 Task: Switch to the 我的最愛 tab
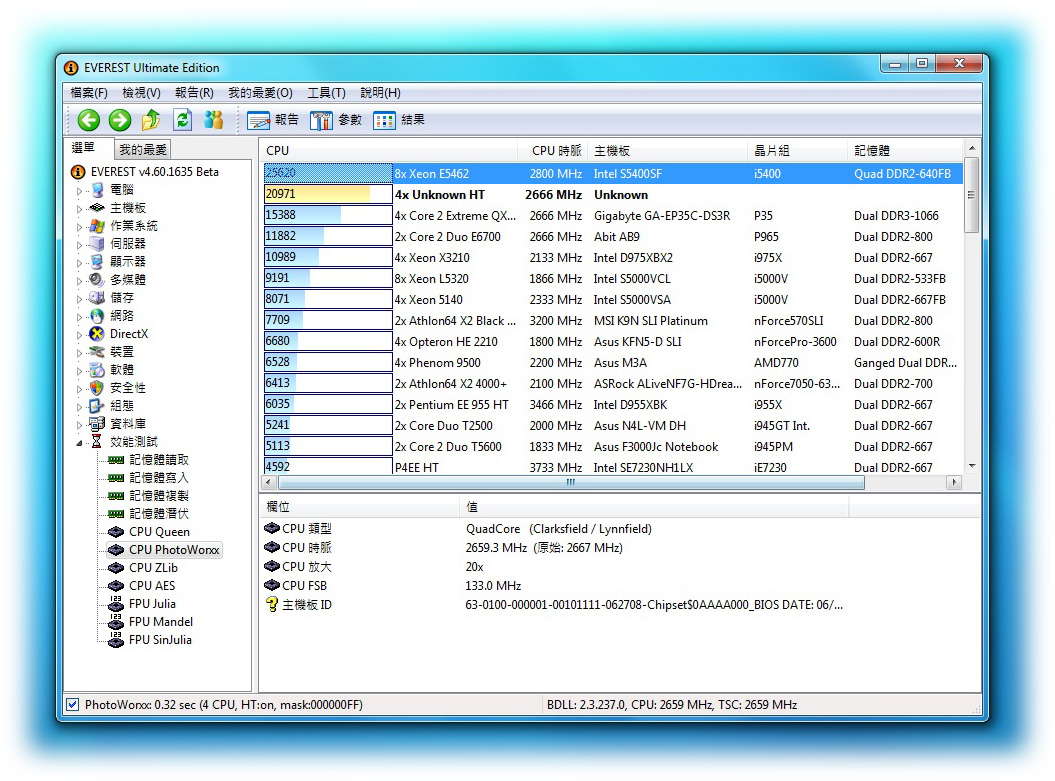pos(143,149)
